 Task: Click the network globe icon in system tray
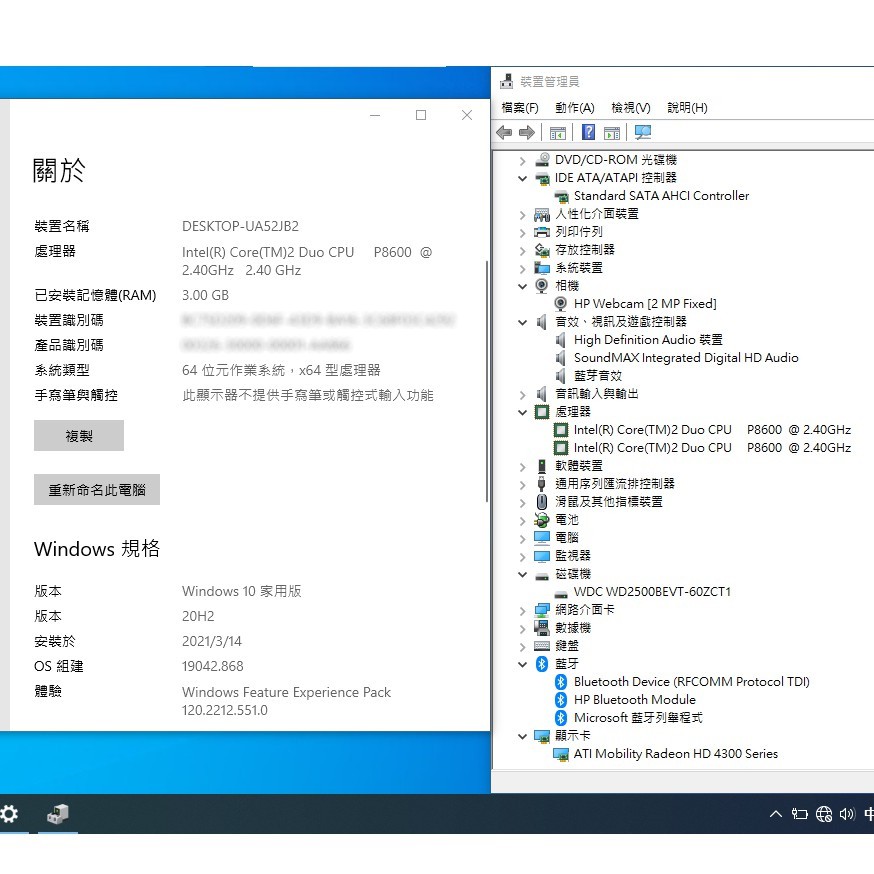coord(824,814)
